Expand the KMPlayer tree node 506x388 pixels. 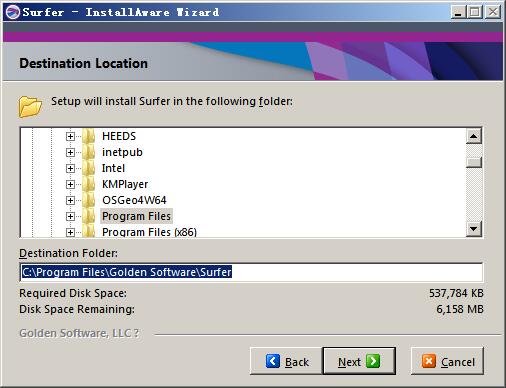[70, 184]
